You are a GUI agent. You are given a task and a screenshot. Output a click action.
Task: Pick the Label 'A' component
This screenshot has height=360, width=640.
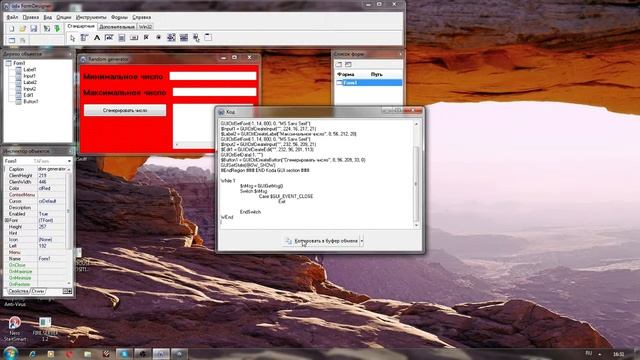(97, 38)
